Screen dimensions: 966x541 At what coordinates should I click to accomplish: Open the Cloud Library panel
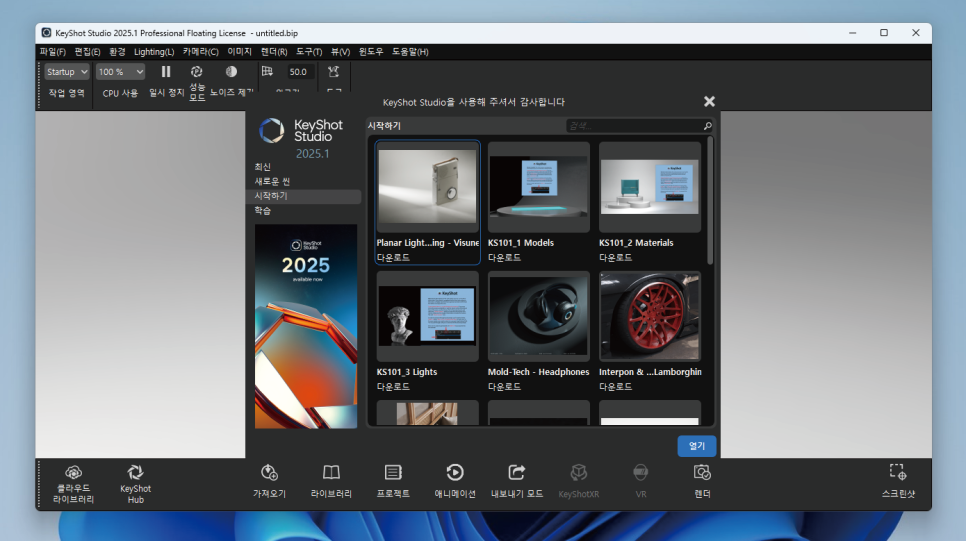[x=73, y=484]
